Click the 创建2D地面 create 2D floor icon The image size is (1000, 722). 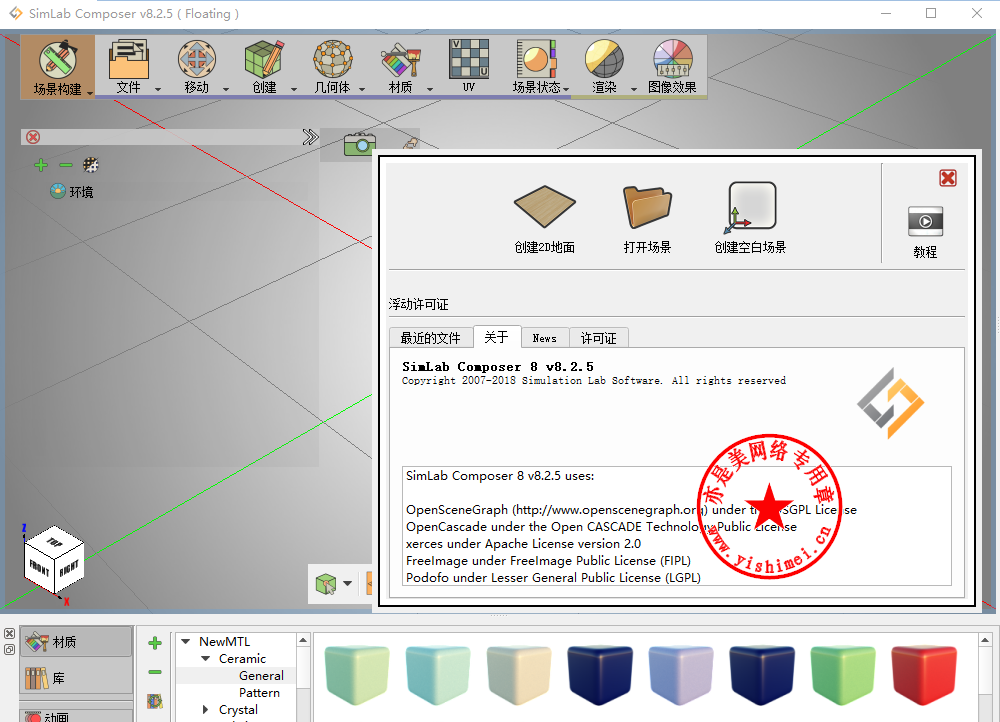[545, 207]
